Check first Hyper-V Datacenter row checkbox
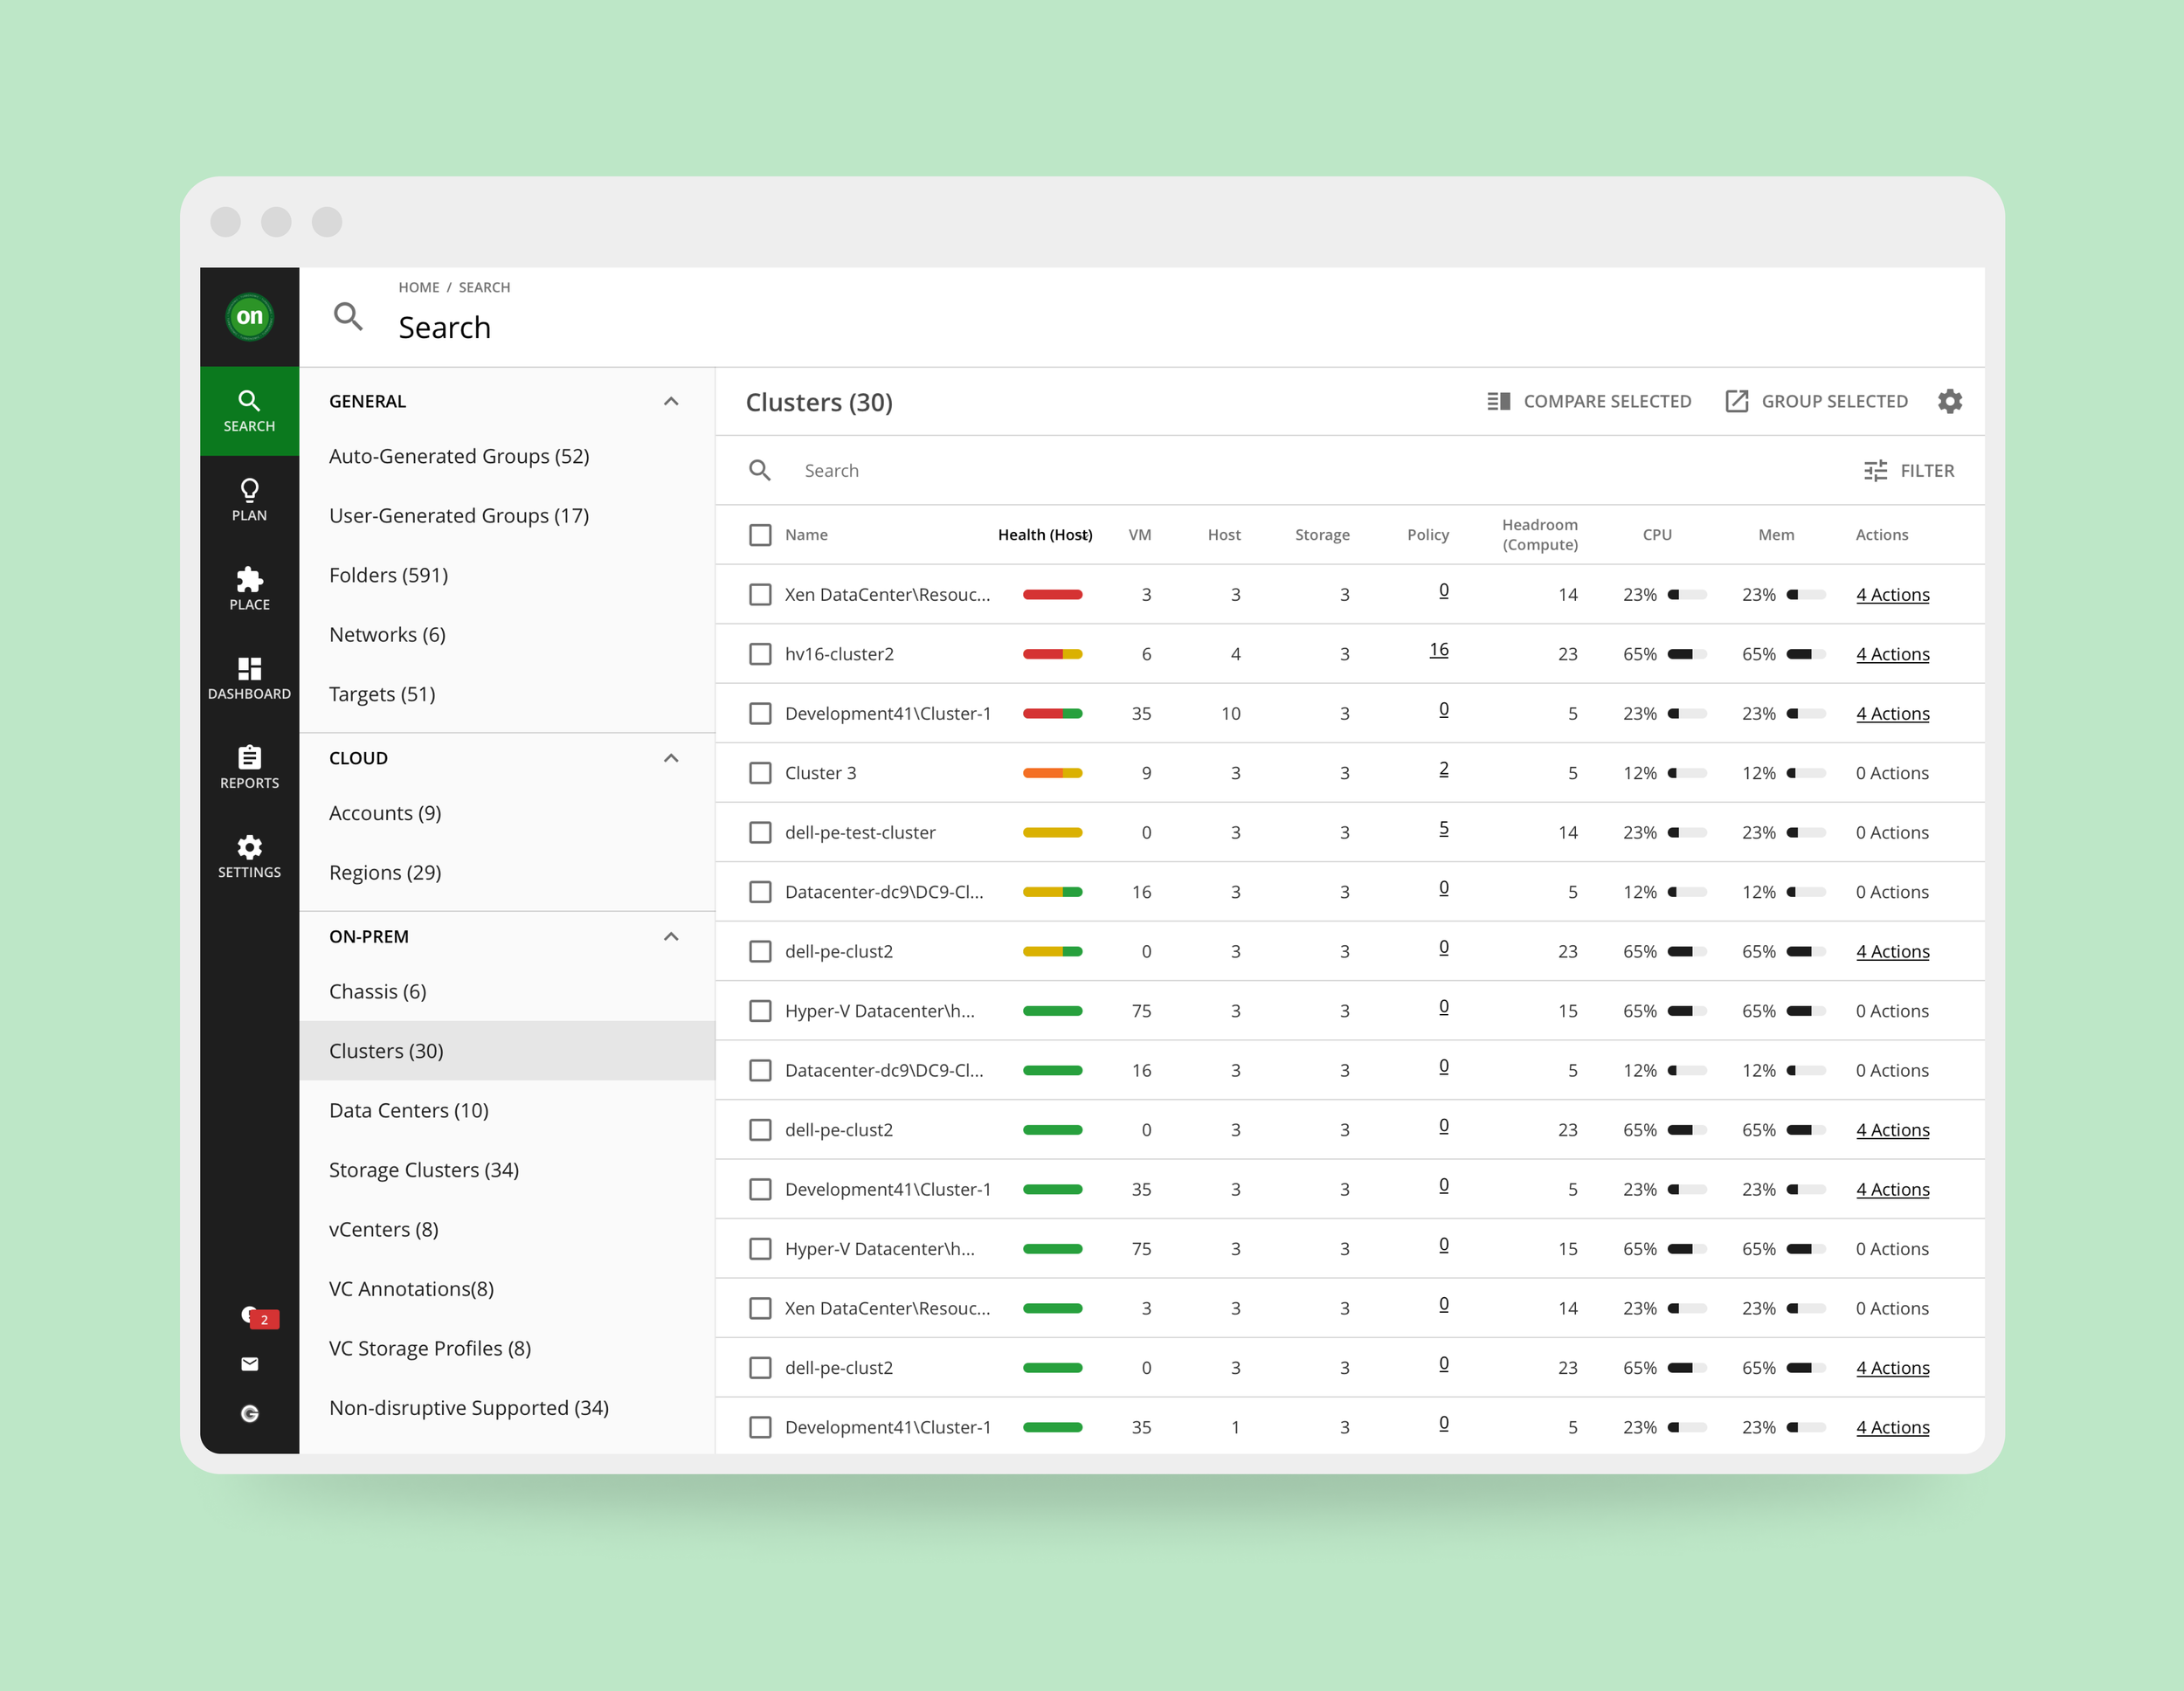The image size is (2184, 1691). point(760,1011)
